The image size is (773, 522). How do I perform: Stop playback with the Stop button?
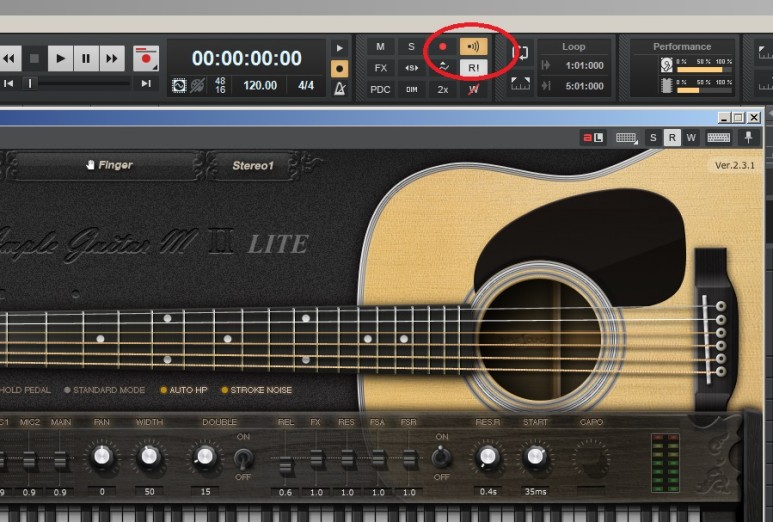click(x=35, y=59)
